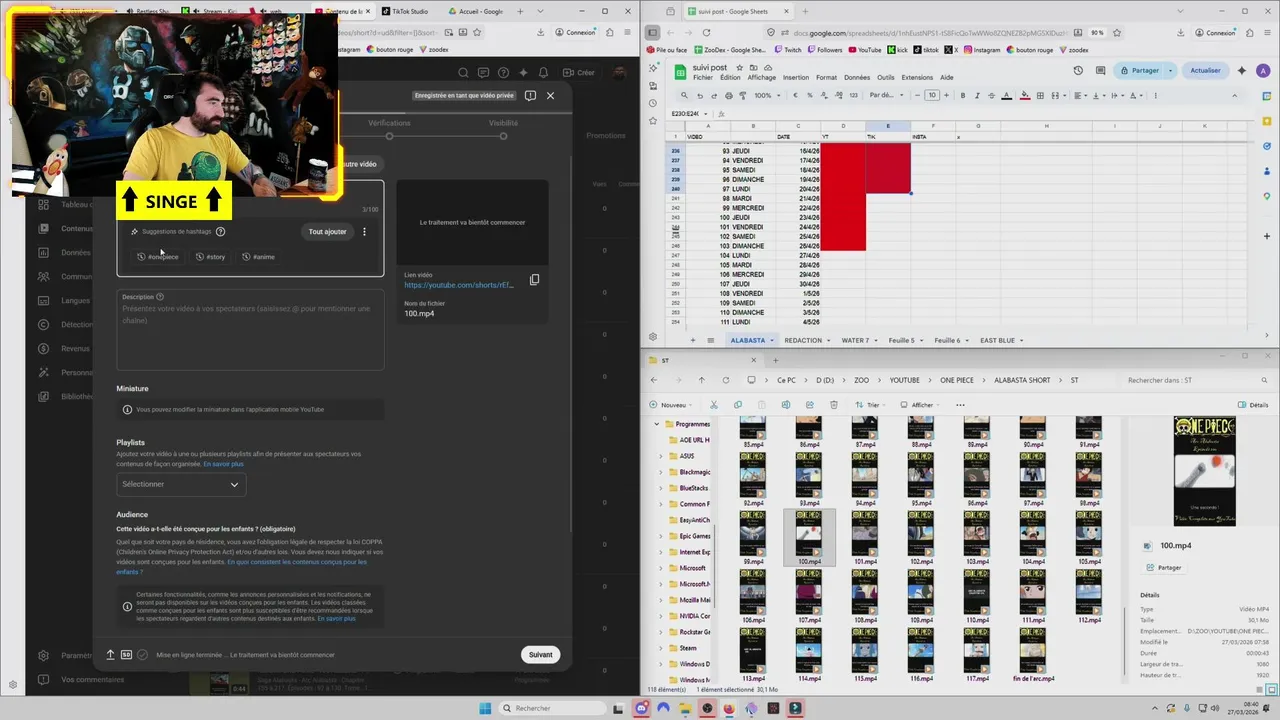Toggle the Détails pane in Explorer

coord(1253,405)
